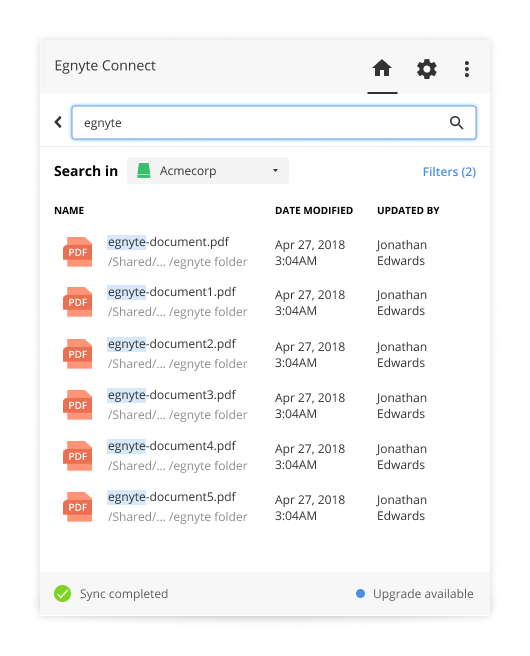This screenshot has width=530, height=656.
Task: Go back using the left chevron arrow
Action: [x=58, y=122]
